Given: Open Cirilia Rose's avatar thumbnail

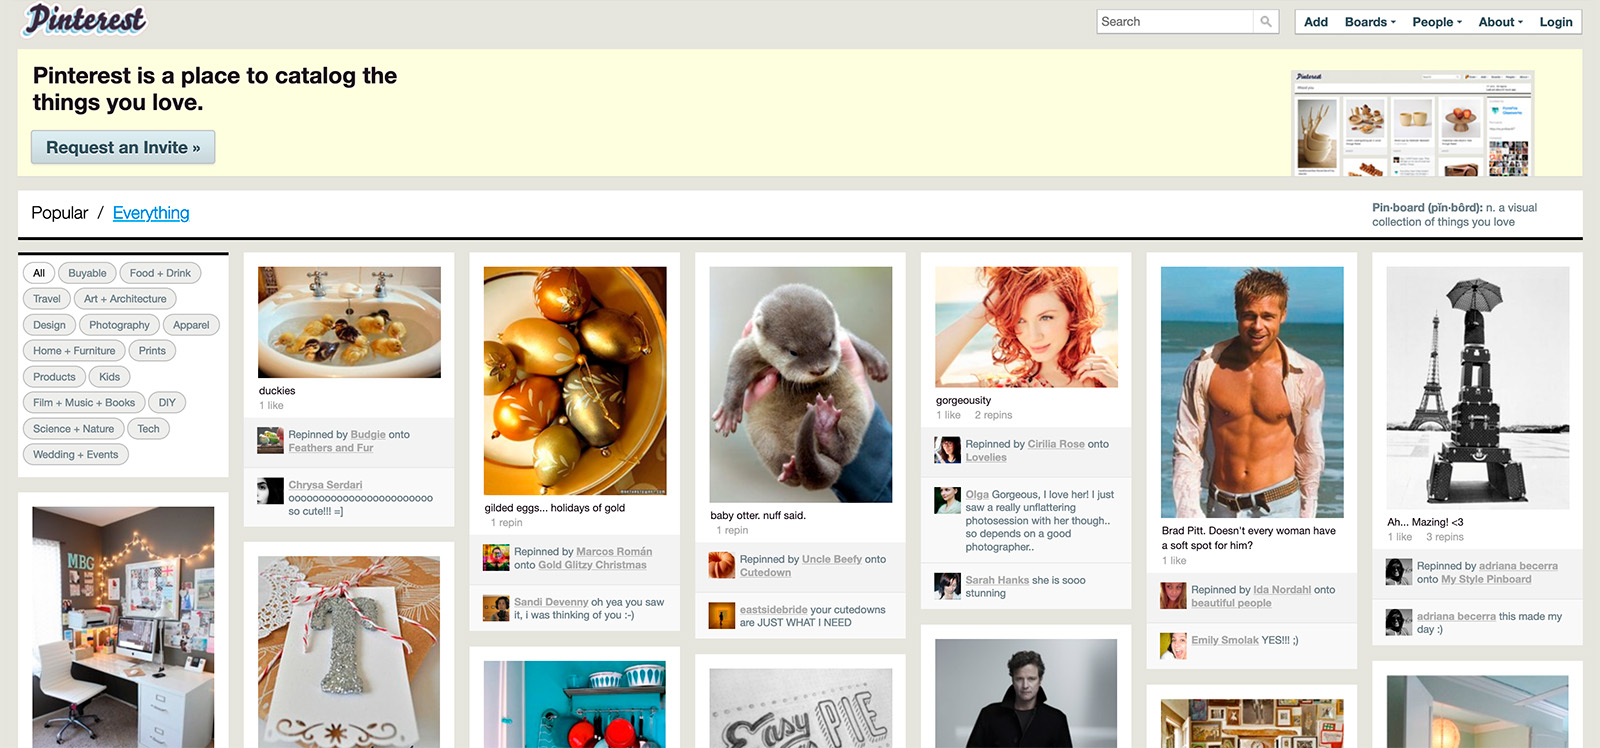Looking at the screenshot, I should coord(947,450).
